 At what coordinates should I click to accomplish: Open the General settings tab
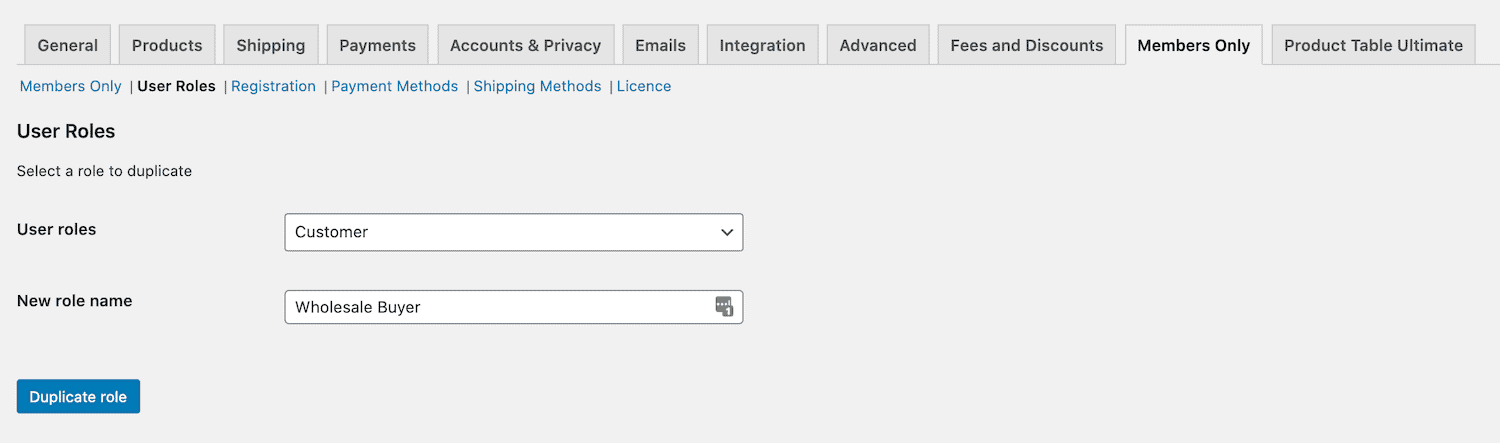[x=67, y=45]
